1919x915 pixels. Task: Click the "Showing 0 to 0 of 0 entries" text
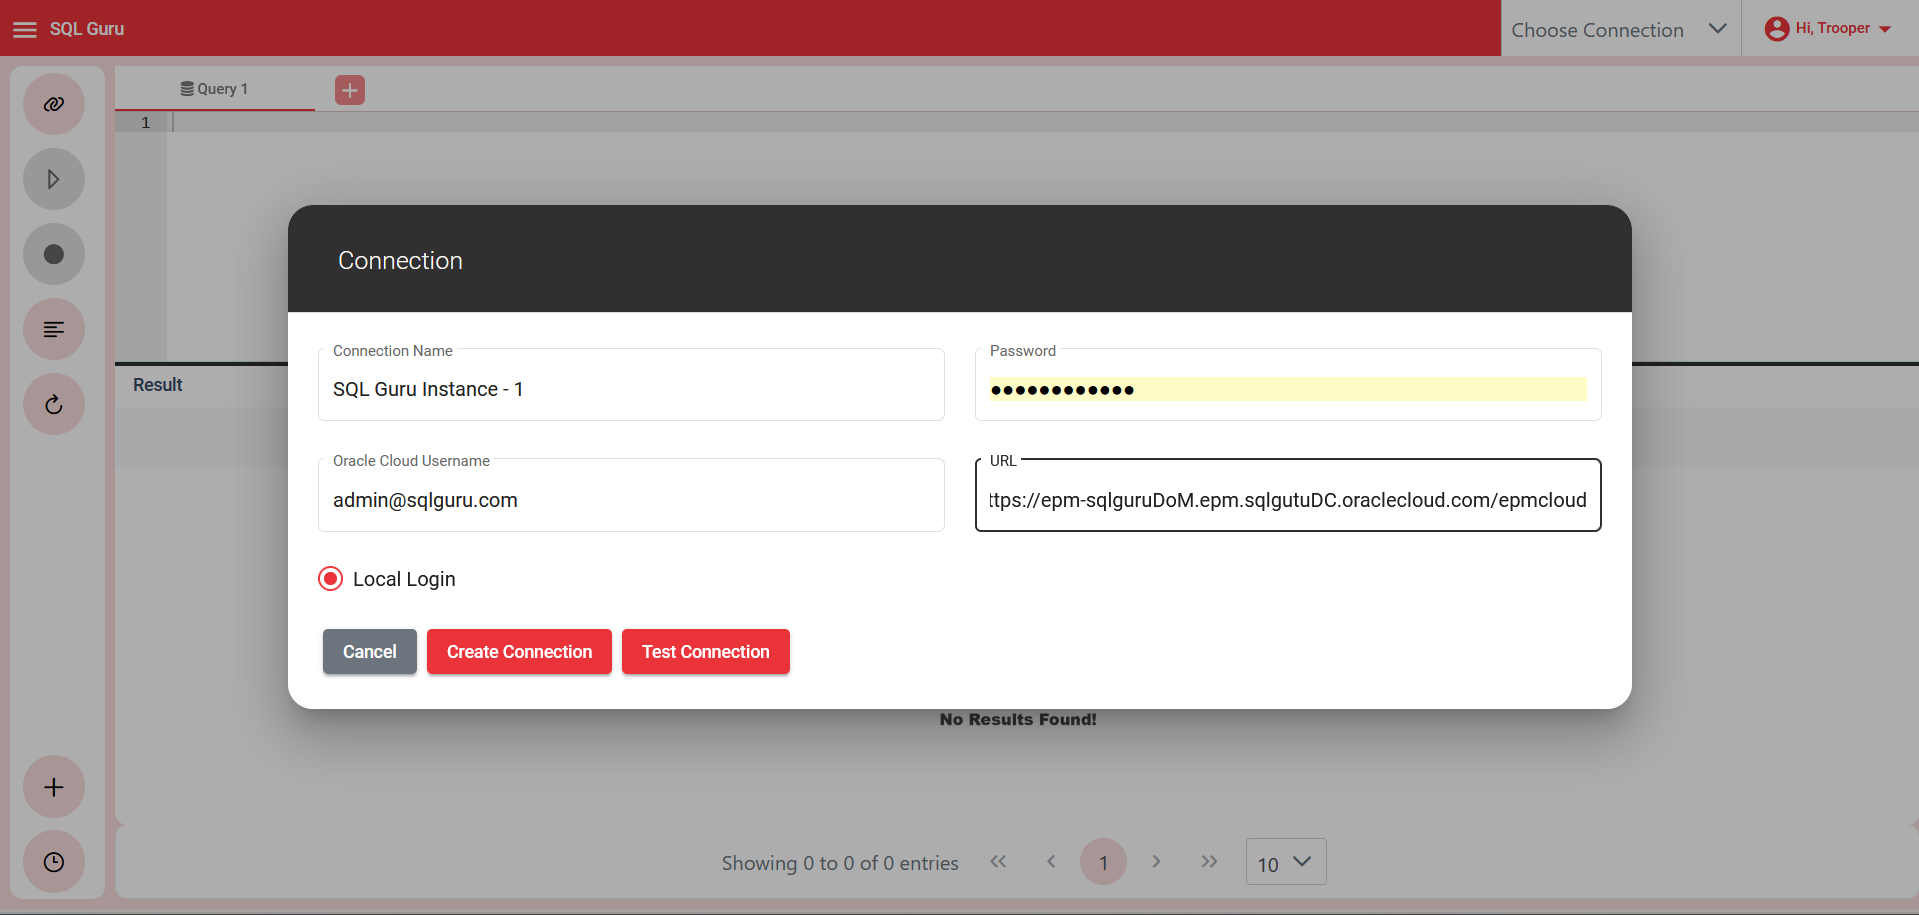(840, 863)
